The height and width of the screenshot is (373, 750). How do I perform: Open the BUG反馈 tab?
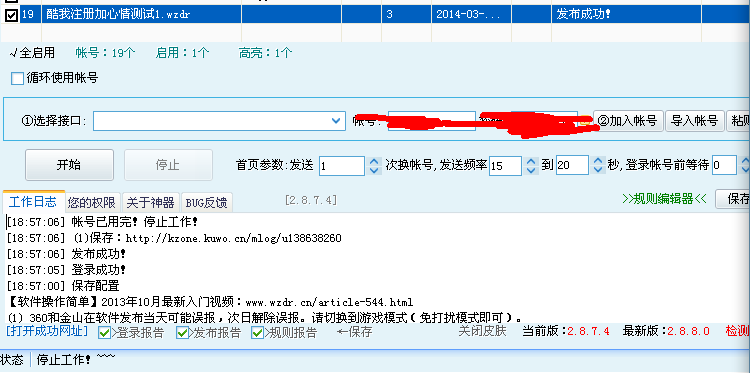click(x=207, y=203)
